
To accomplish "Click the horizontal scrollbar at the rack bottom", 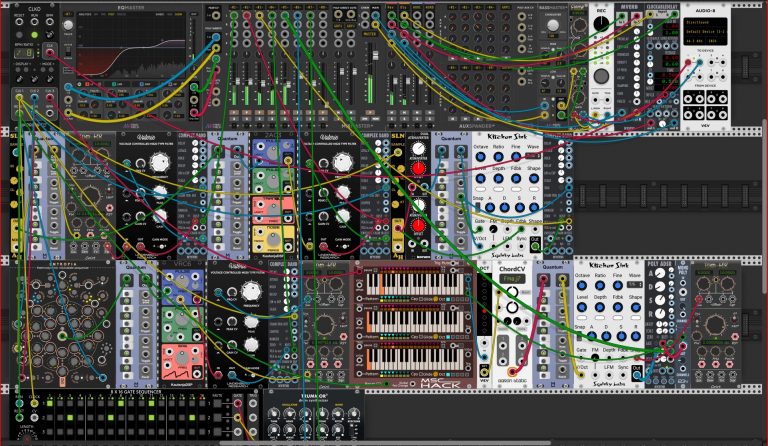I will (x=384, y=443).
